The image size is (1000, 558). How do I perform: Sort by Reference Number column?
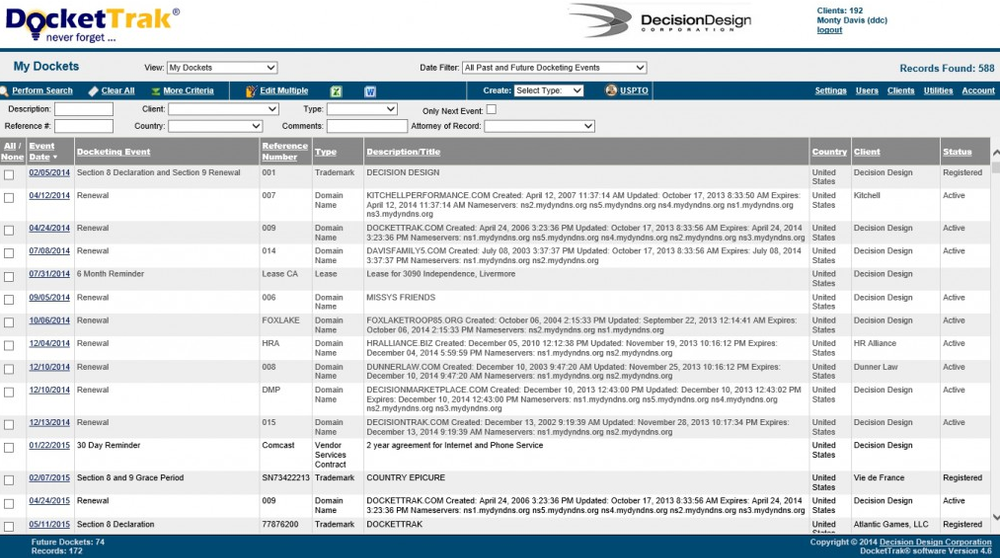(284, 151)
